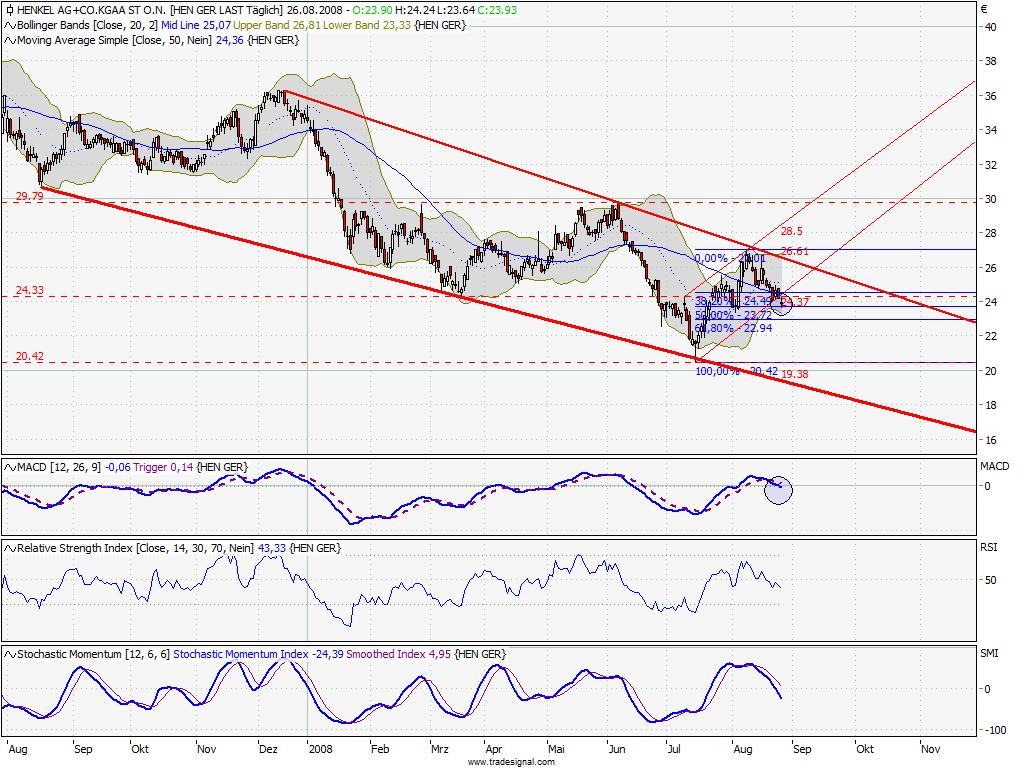Click the Trigger 0,14 value

click(x=162, y=468)
